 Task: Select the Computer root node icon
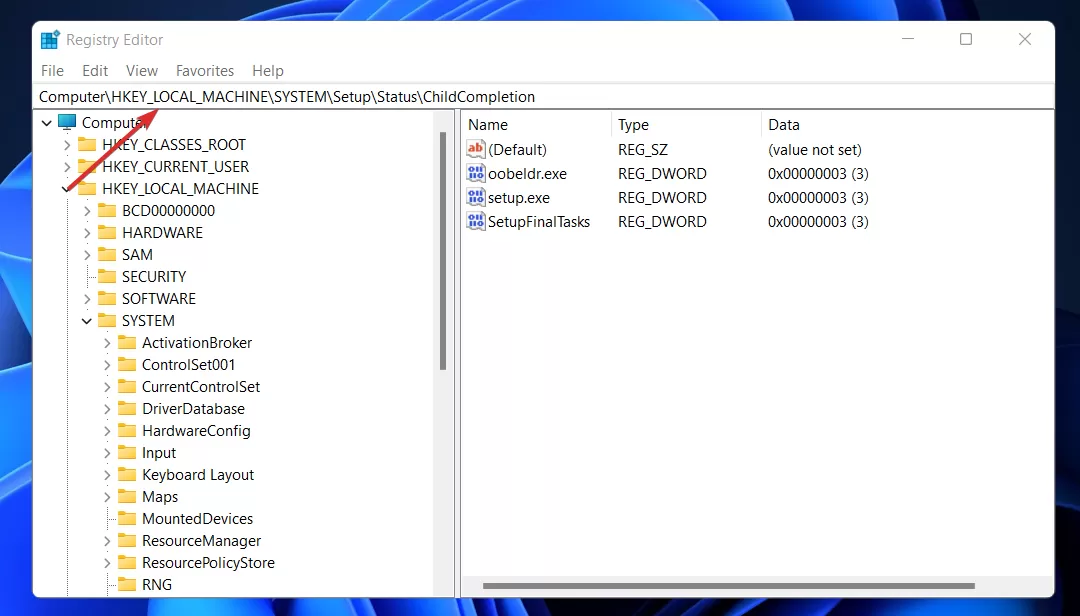(x=67, y=123)
